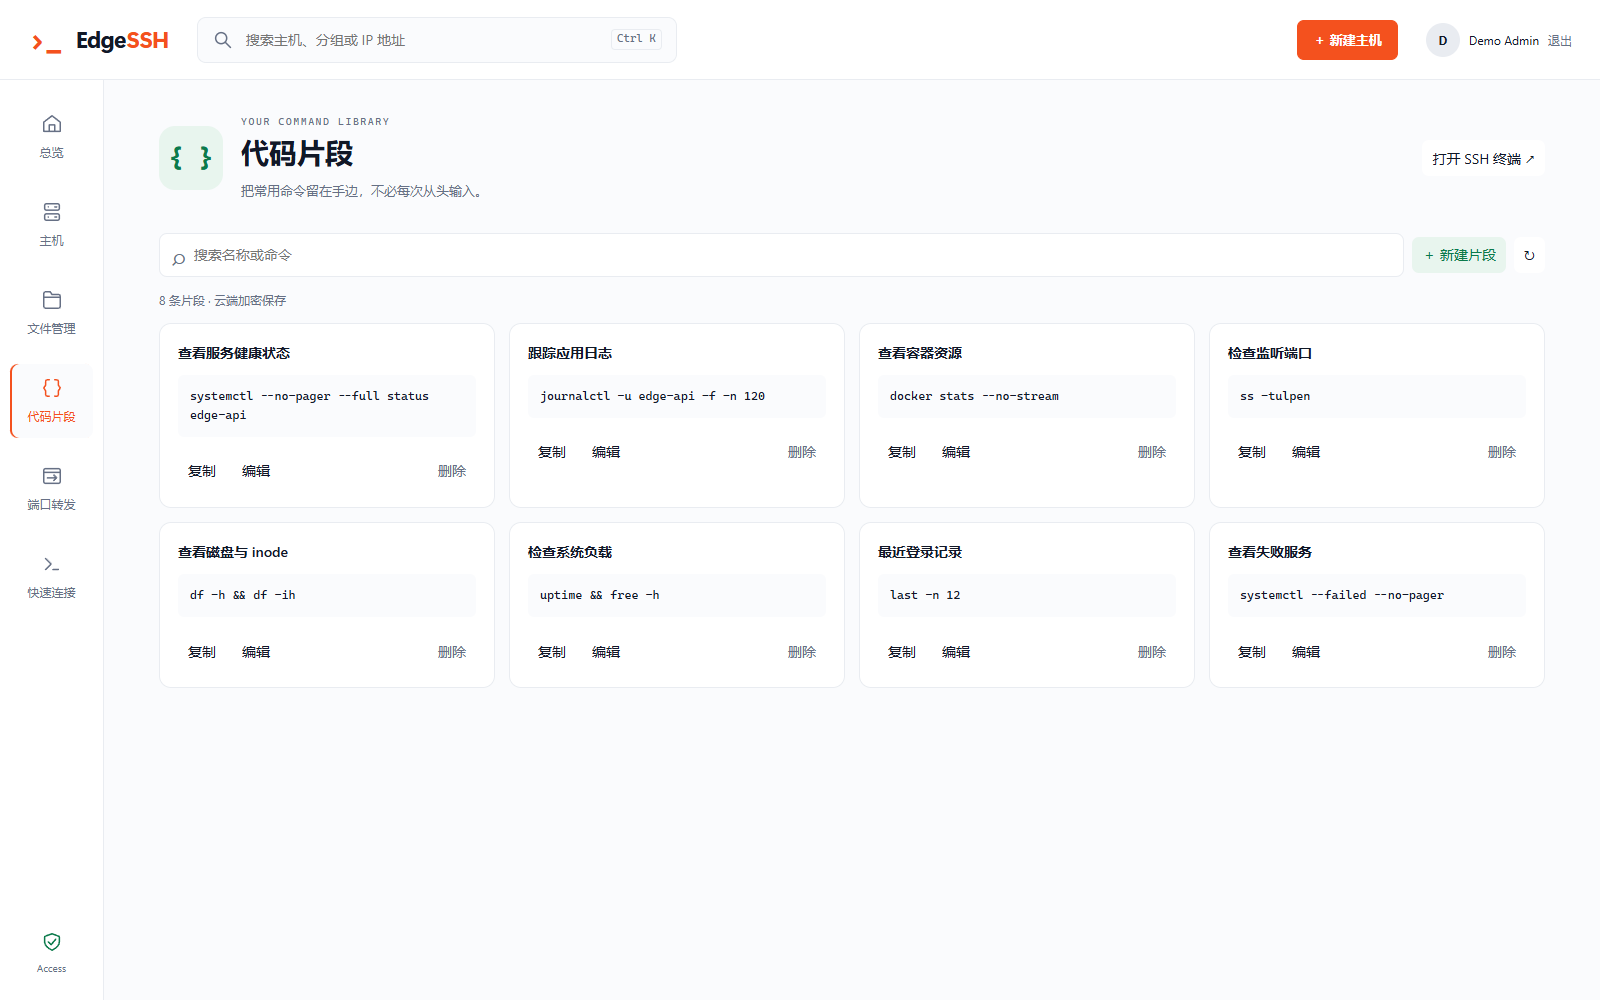The height and width of the screenshot is (1000, 1600).
Task: Delete the 检查监听端口 snippet
Action: (x=1502, y=452)
